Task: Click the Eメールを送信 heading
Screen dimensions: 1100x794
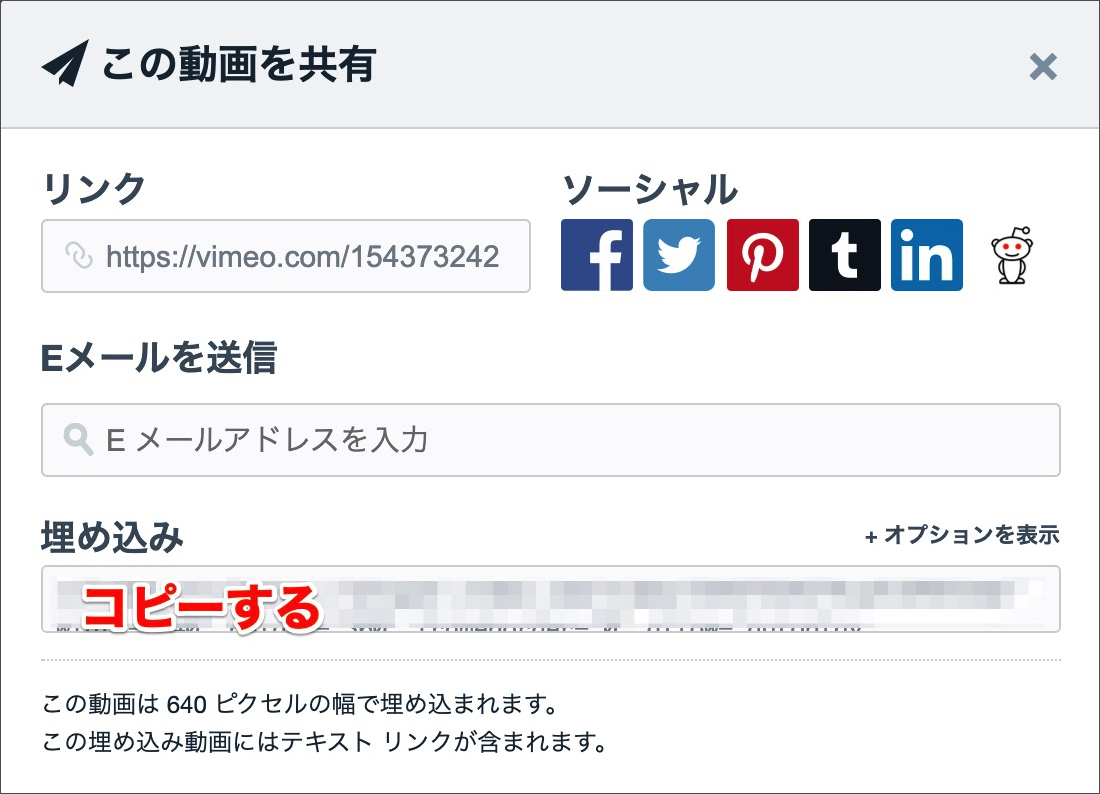Action: pos(159,357)
